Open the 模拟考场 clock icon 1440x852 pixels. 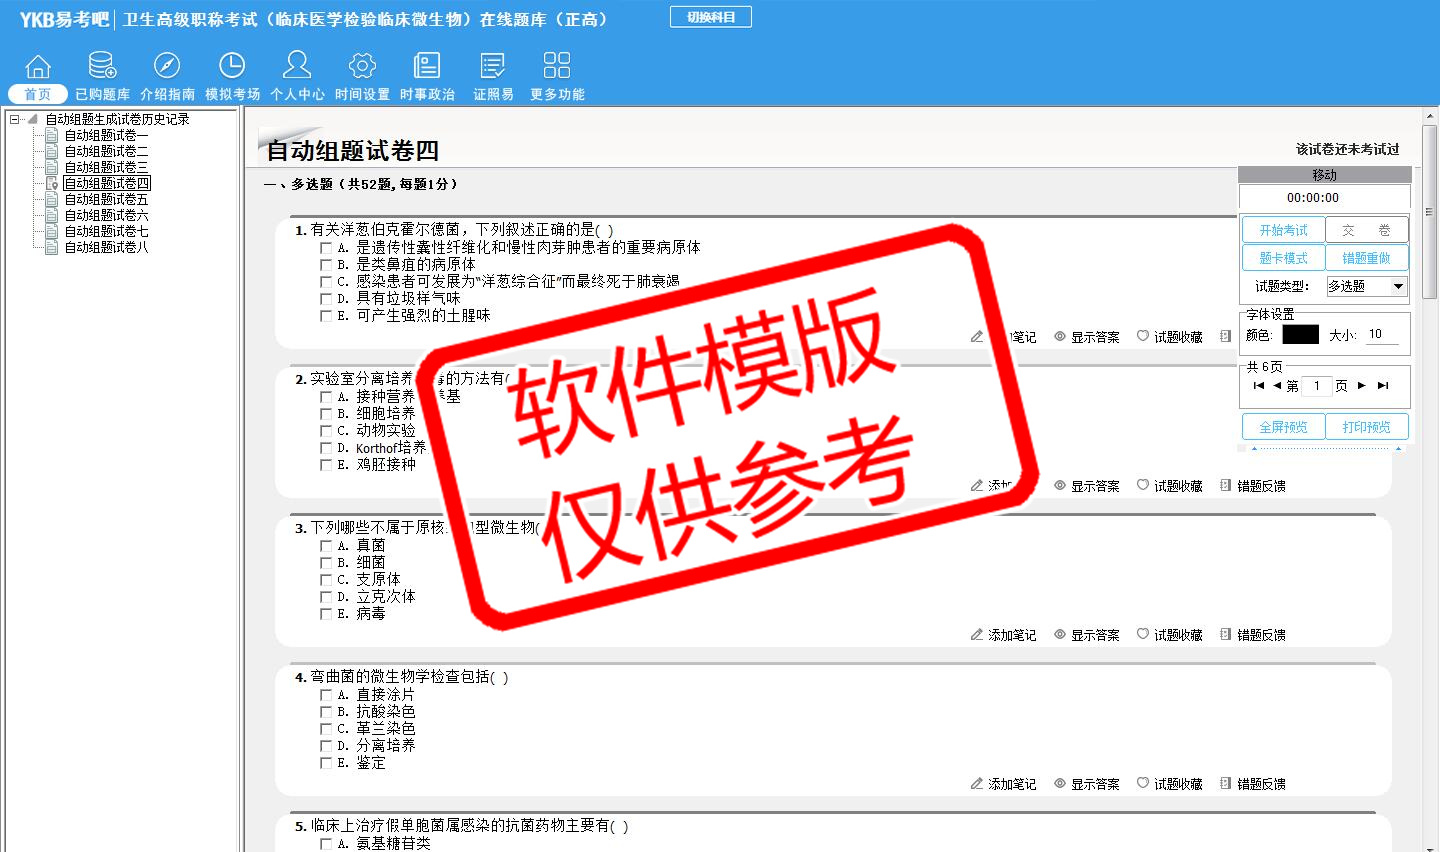(232, 67)
